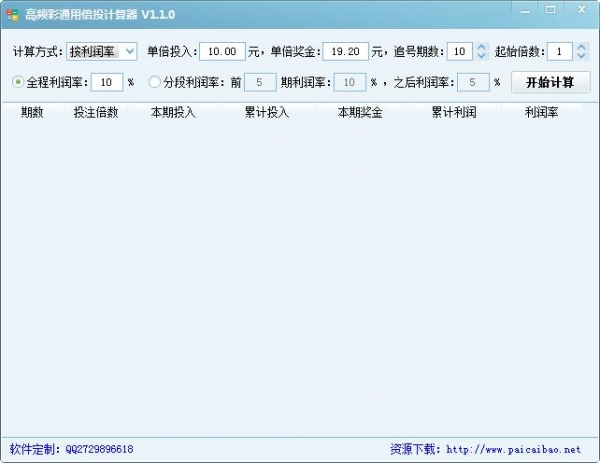
Task: Click the 累计投入 column header
Action: [267, 112]
